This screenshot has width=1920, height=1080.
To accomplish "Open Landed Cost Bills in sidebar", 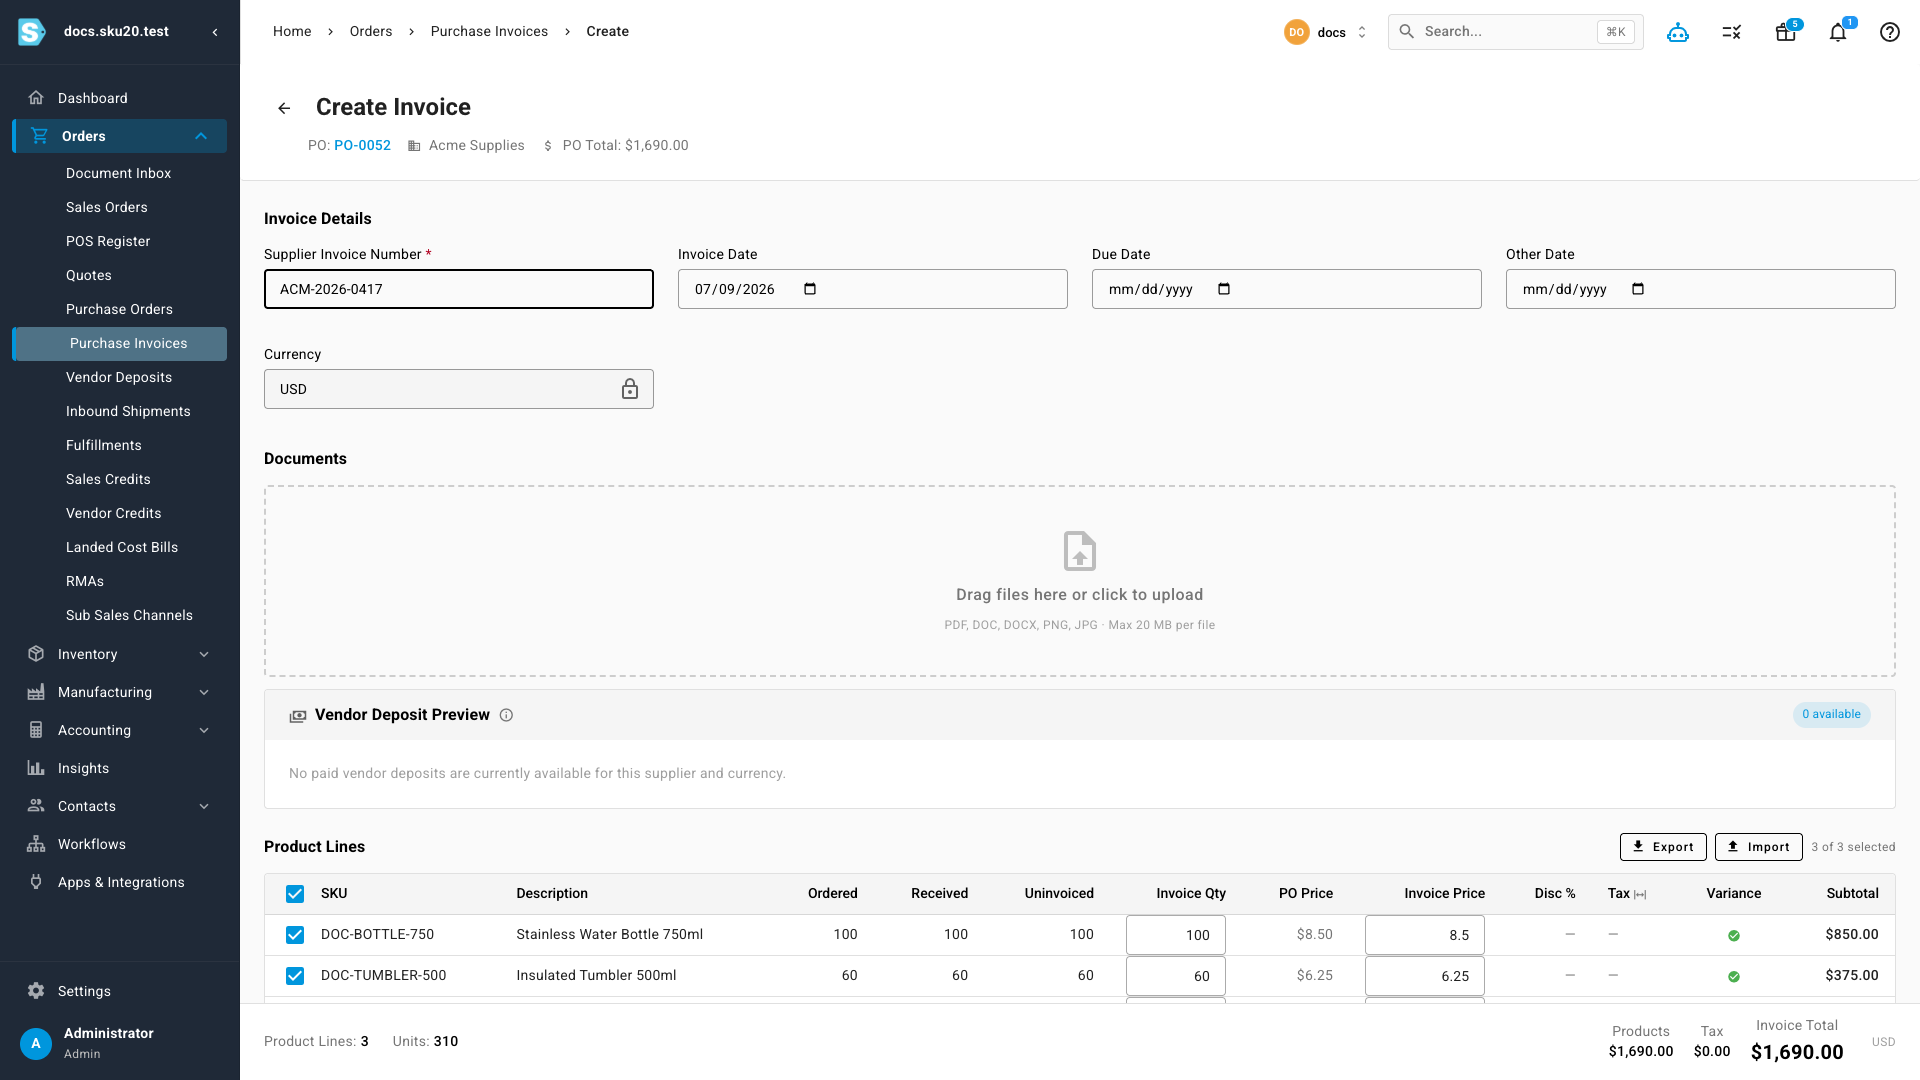I will click(122, 547).
